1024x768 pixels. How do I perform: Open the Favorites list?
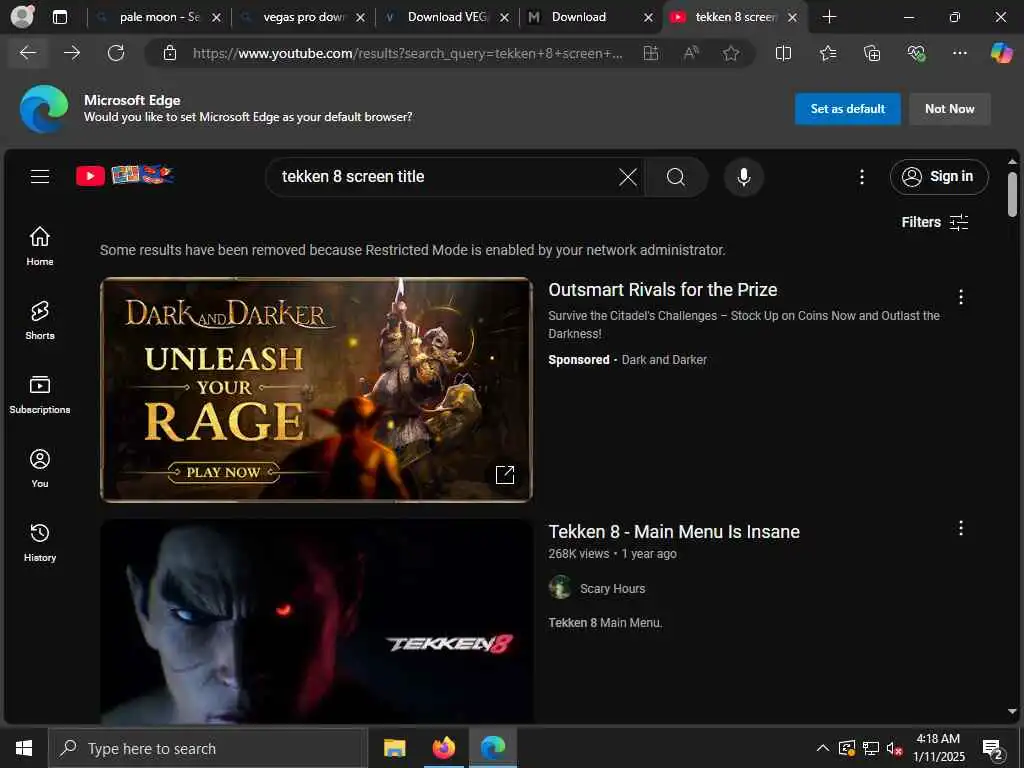(x=827, y=53)
